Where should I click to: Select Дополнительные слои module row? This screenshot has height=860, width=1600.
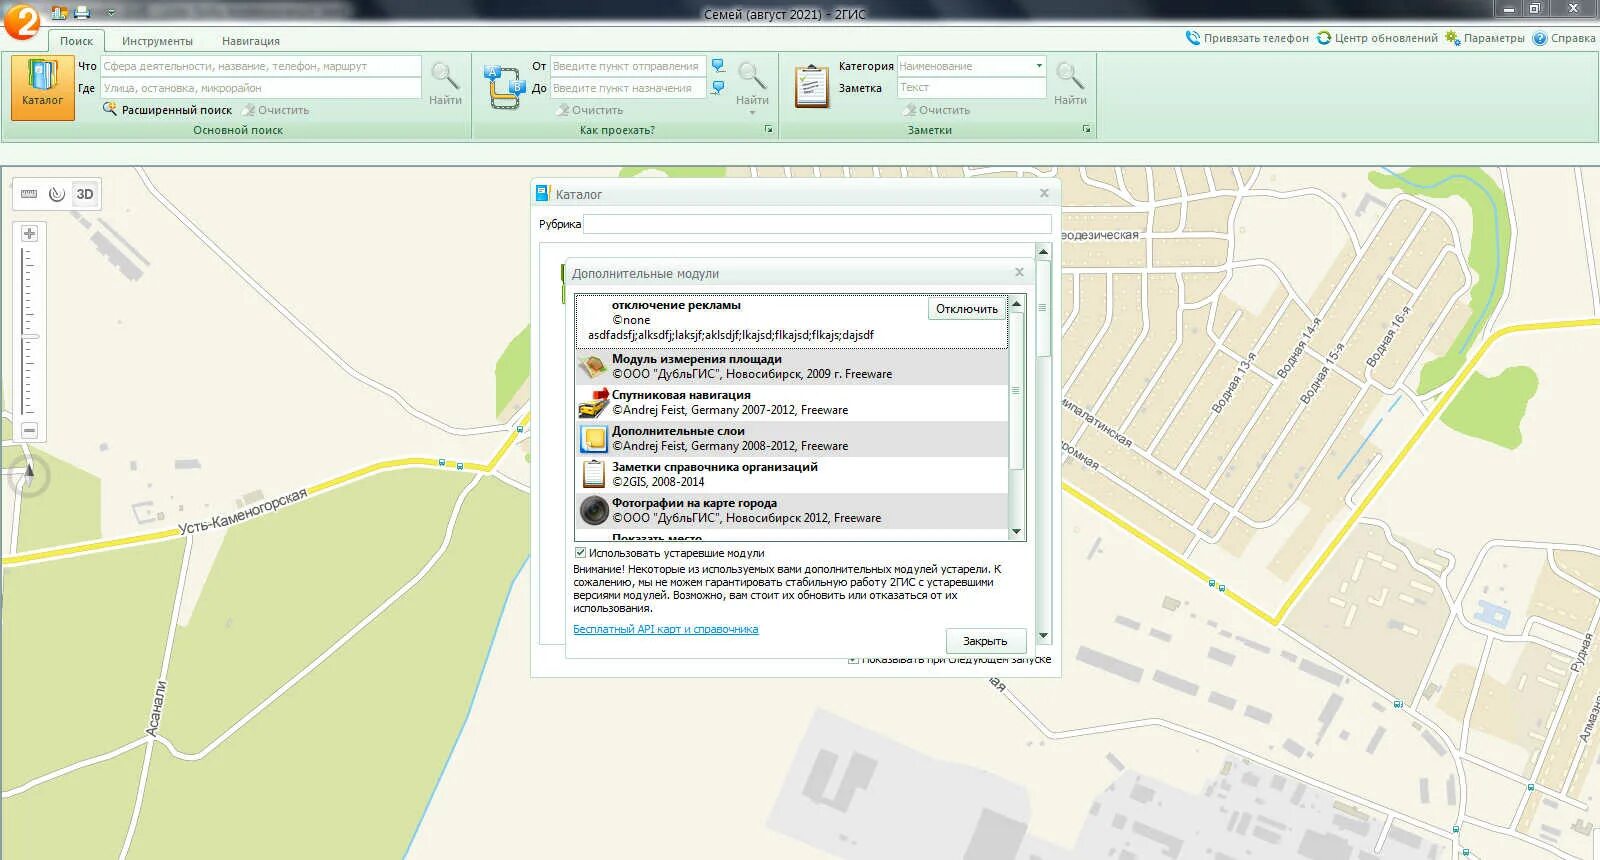[792, 439]
